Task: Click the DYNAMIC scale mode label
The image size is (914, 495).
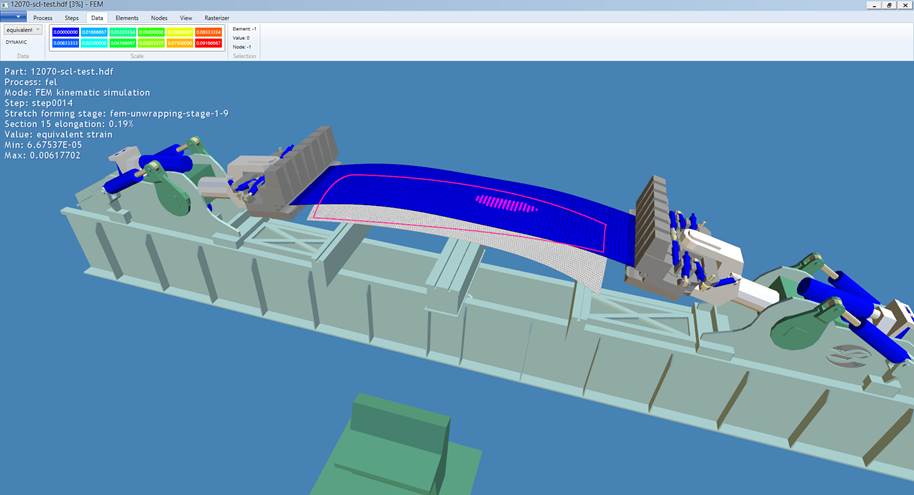Action: pyautogui.click(x=17, y=42)
